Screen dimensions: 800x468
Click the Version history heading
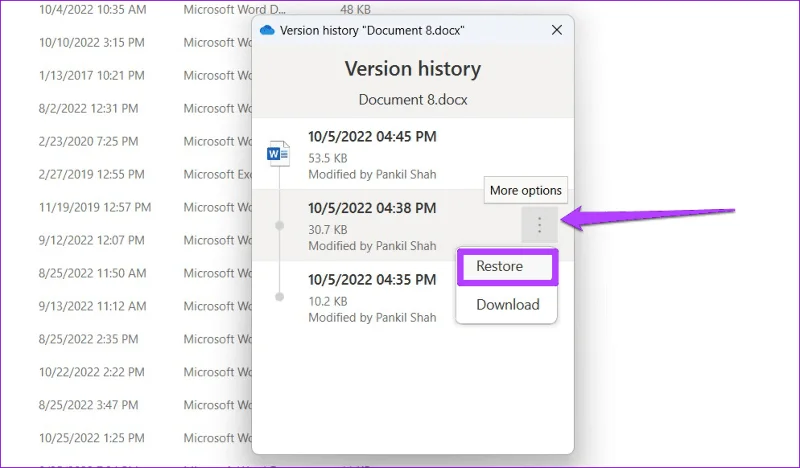pos(413,69)
